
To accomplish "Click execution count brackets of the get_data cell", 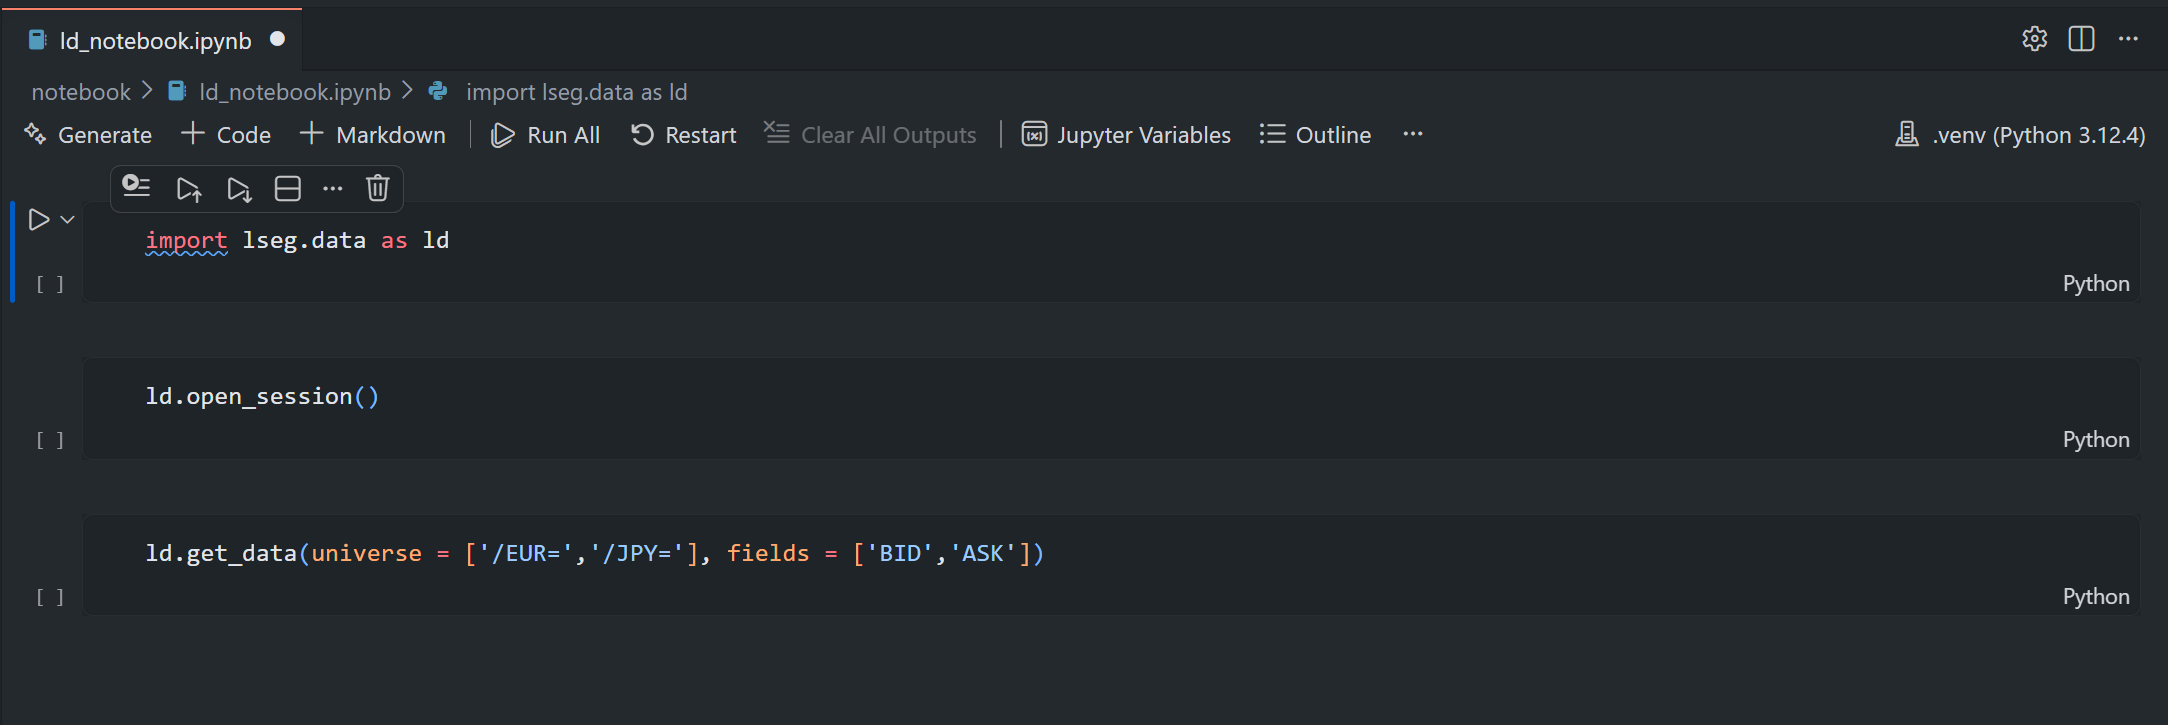I will click(x=50, y=597).
